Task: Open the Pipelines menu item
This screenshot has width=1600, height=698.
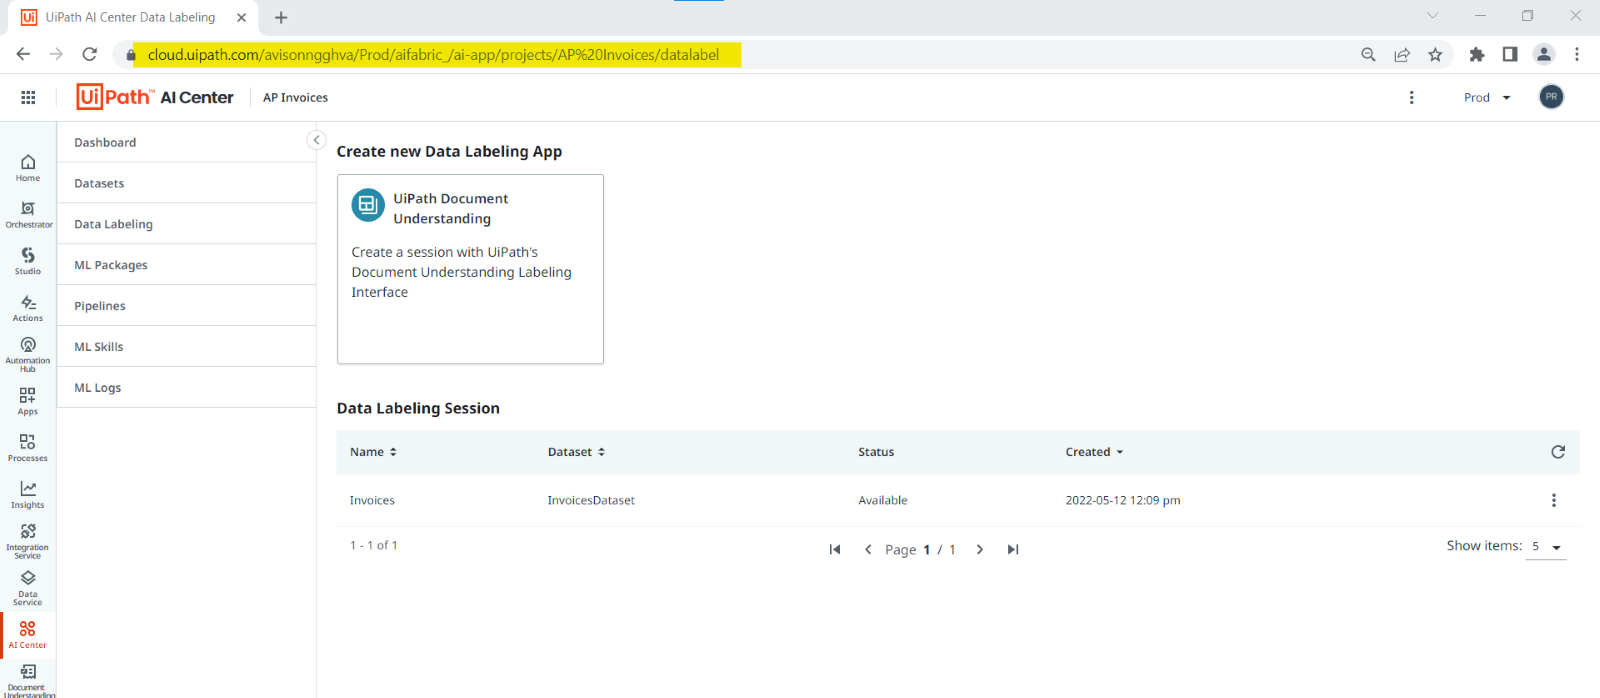Action: (187, 306)
